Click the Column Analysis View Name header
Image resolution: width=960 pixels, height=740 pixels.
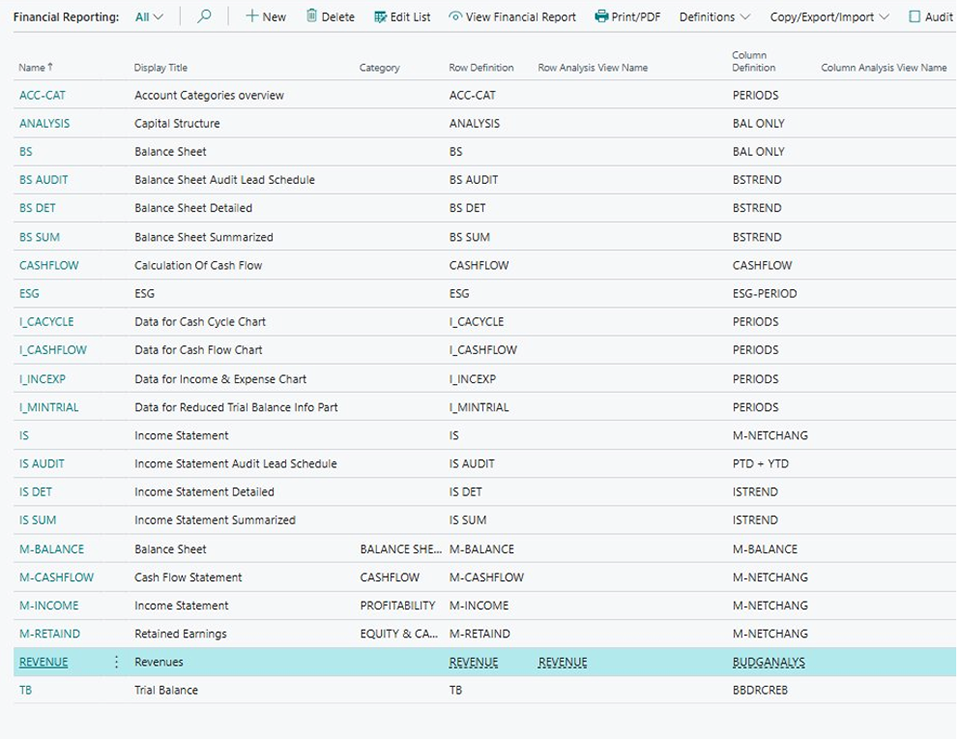pos(883,67)
